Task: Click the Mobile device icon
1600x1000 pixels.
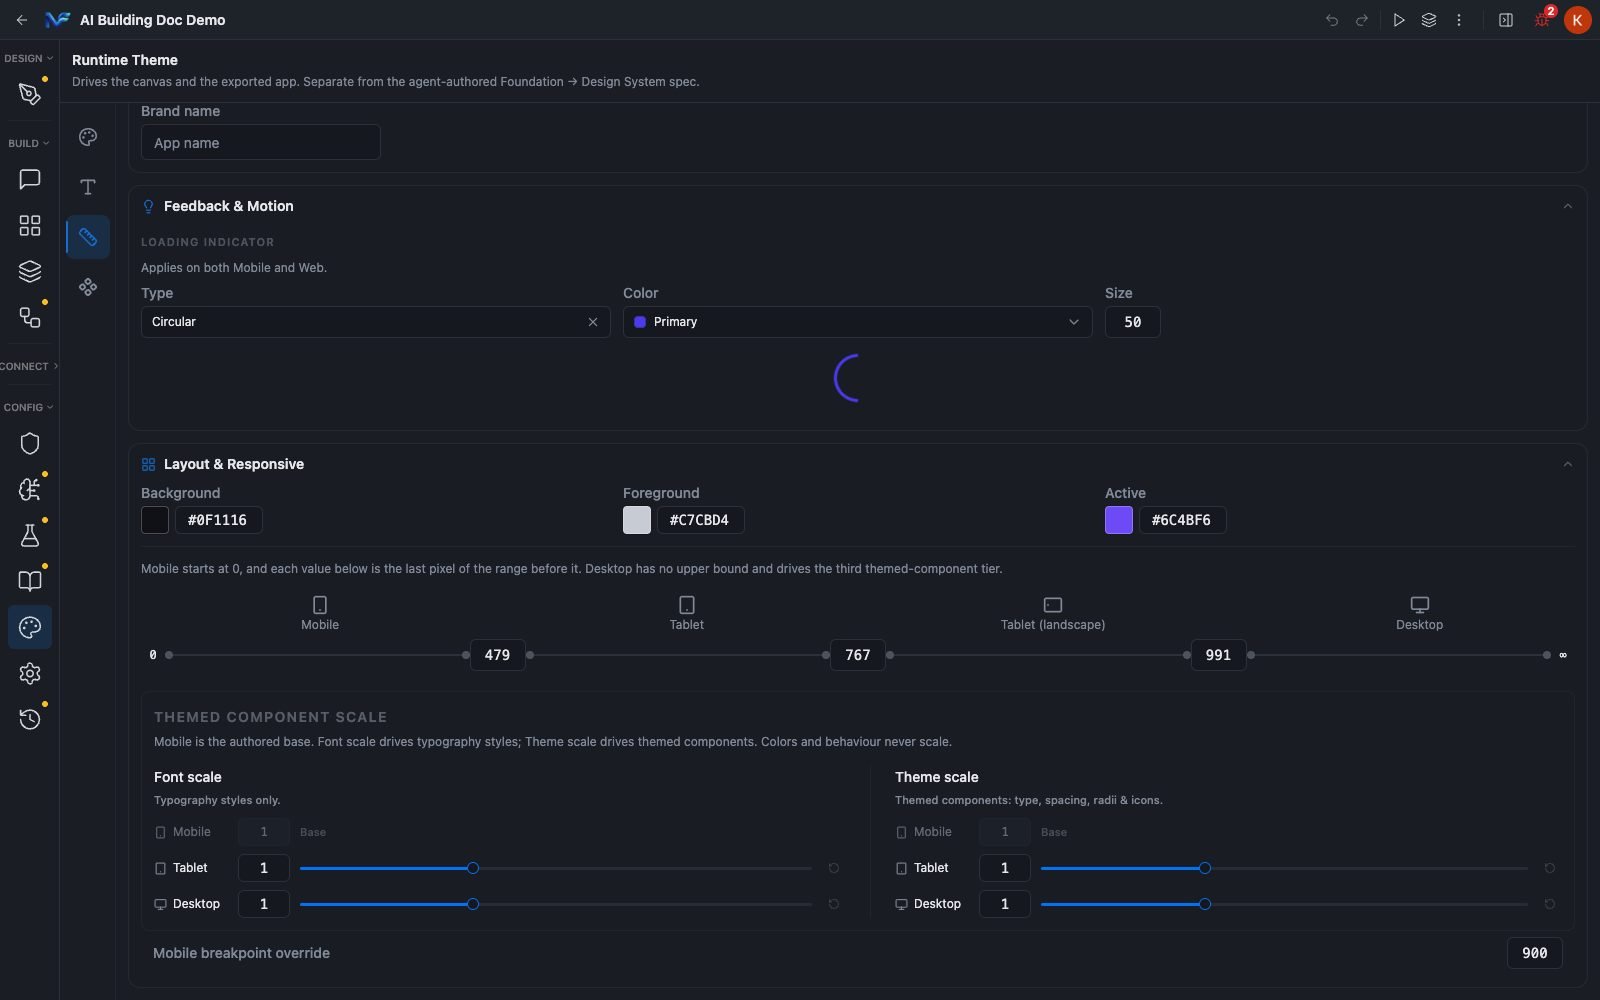Action: coord(320,605)
